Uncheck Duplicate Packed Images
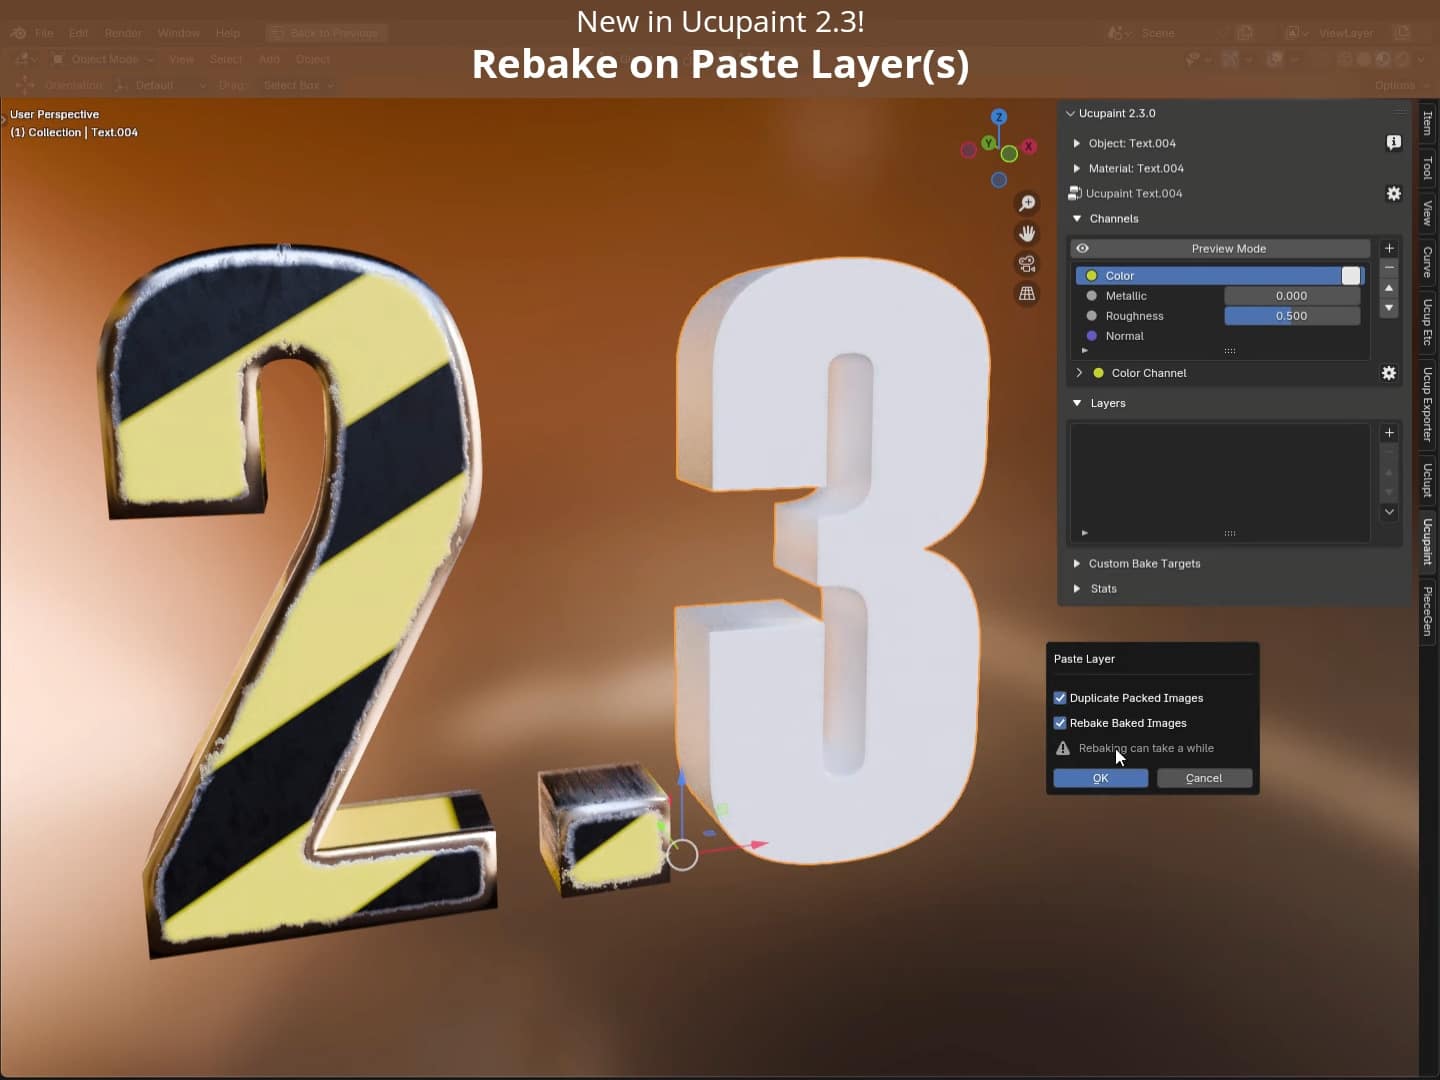Image resolution: width=1440 pixels, height=1080 pixels. pos(1062,697)
